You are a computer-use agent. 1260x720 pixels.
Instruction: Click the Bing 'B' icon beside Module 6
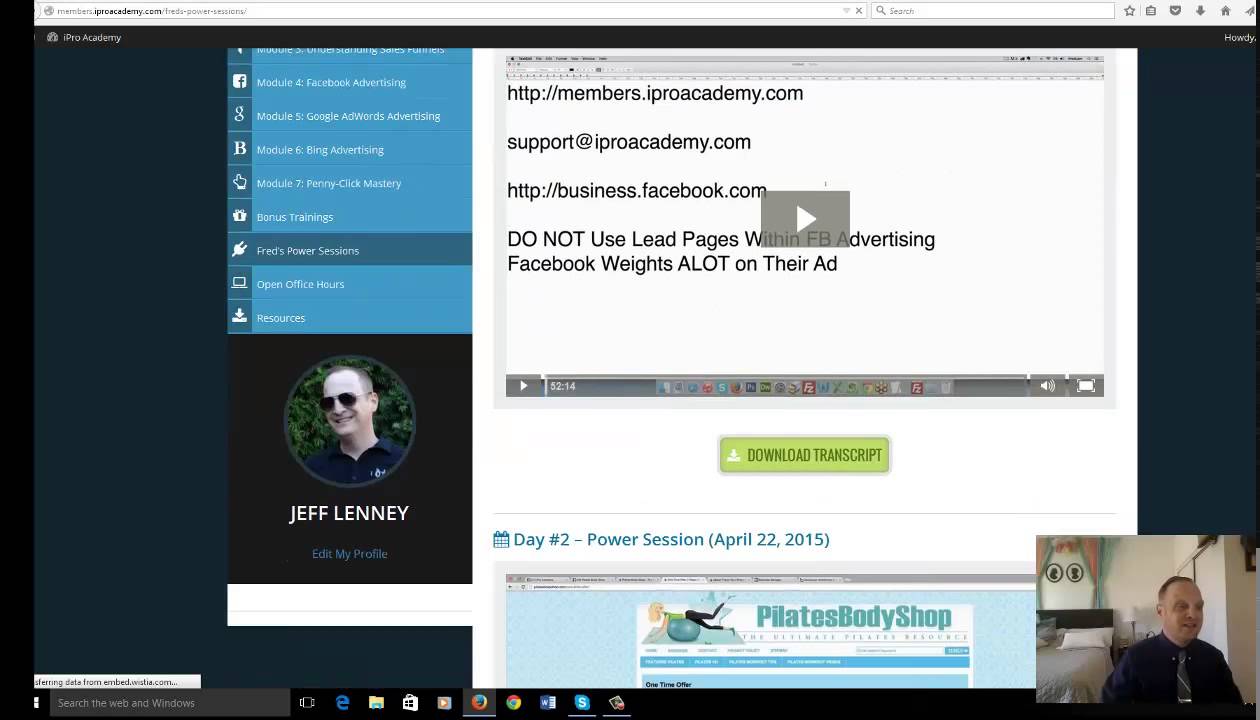point(240,148)
